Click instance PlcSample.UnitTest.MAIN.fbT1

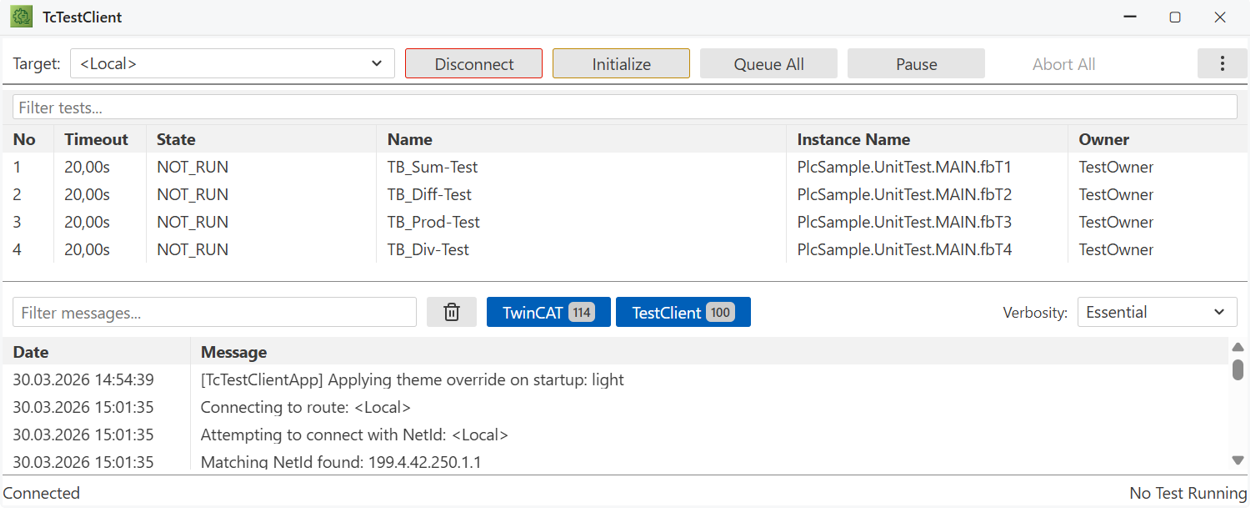click(x=904, y=167)
